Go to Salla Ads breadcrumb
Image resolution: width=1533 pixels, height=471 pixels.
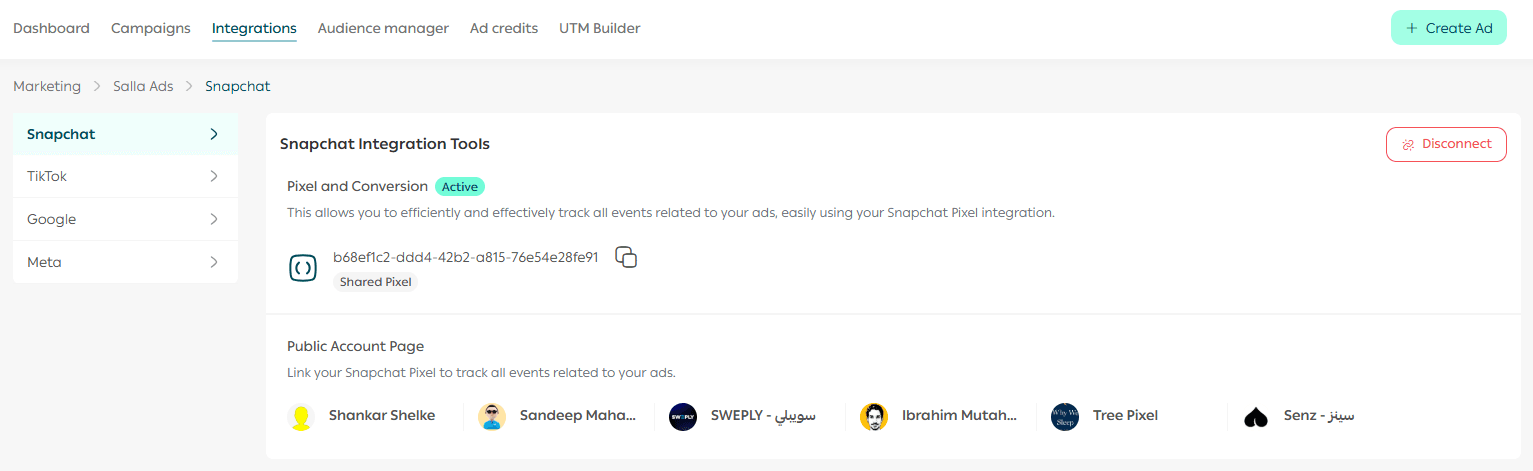(x=143, y=86)
